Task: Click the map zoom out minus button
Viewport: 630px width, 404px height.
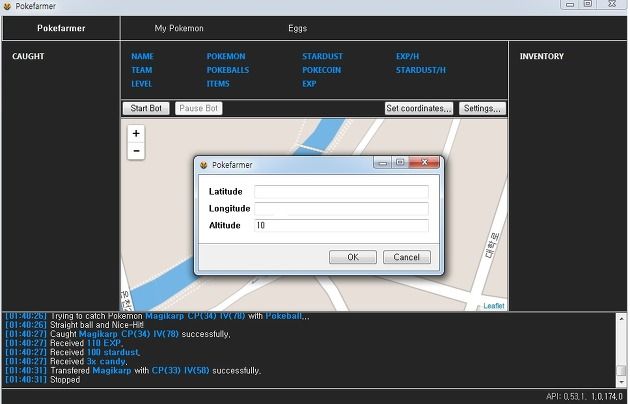Action: [x=136, y=151]
